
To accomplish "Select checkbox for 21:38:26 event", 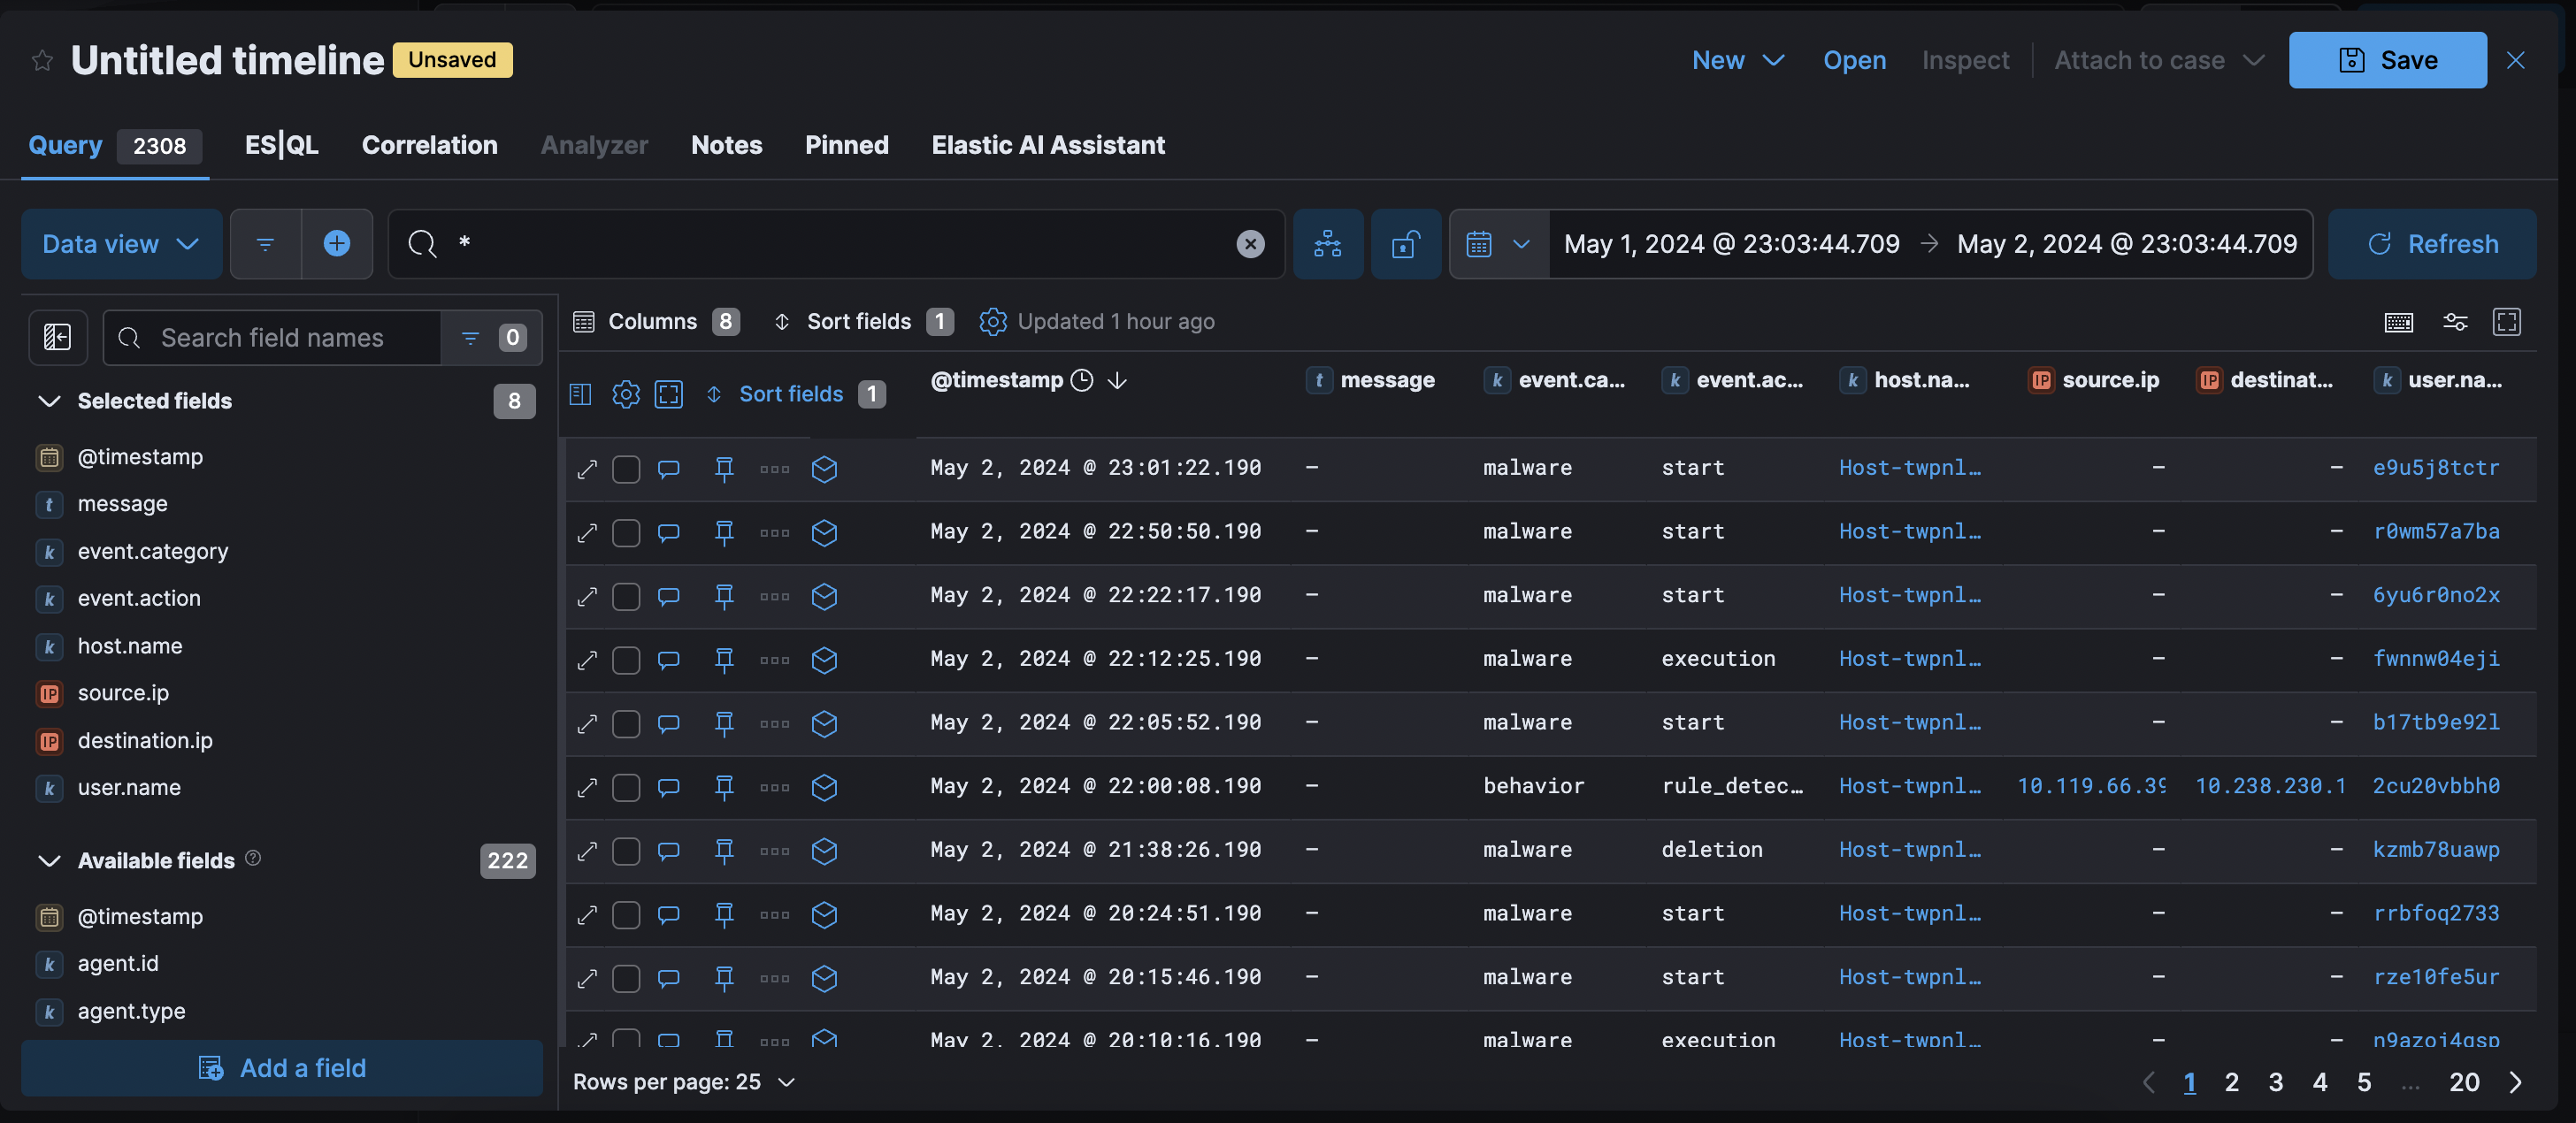I will click(x=626, y=851).
